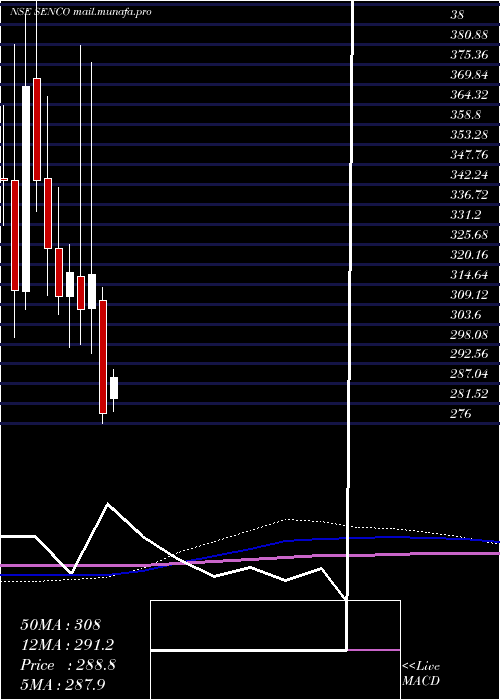Select the 342.24 price axis label
500x700 pixels.
point(470,175)
